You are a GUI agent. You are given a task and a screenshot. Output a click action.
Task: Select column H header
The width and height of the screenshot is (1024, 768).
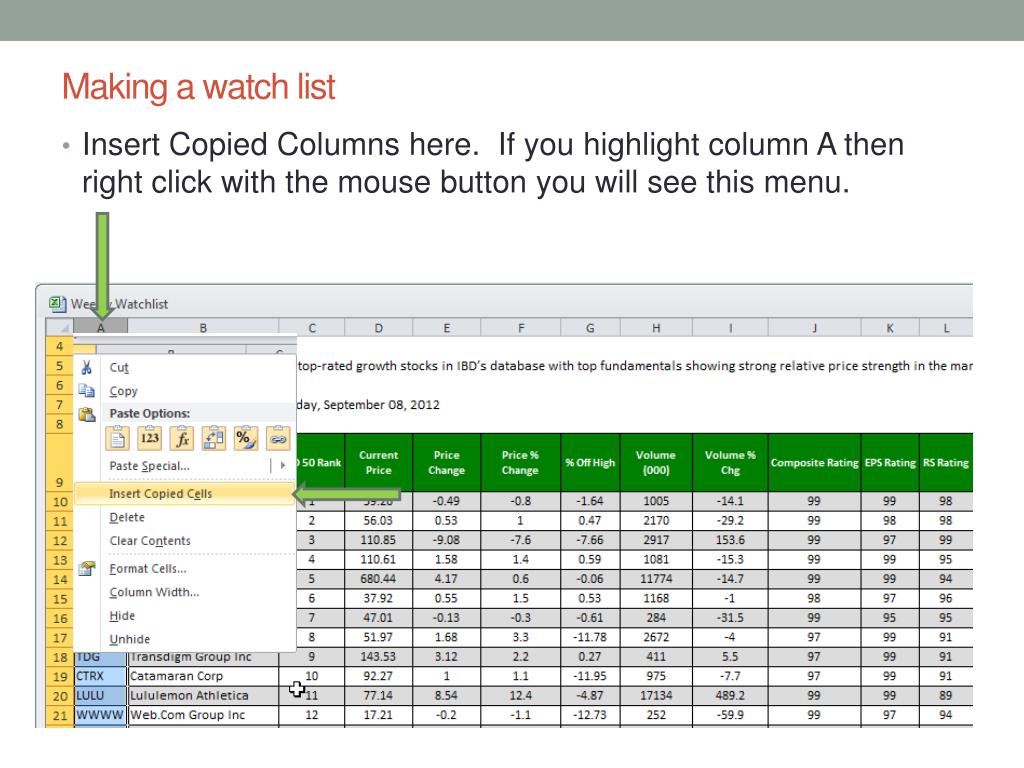(x=656, y=328)
